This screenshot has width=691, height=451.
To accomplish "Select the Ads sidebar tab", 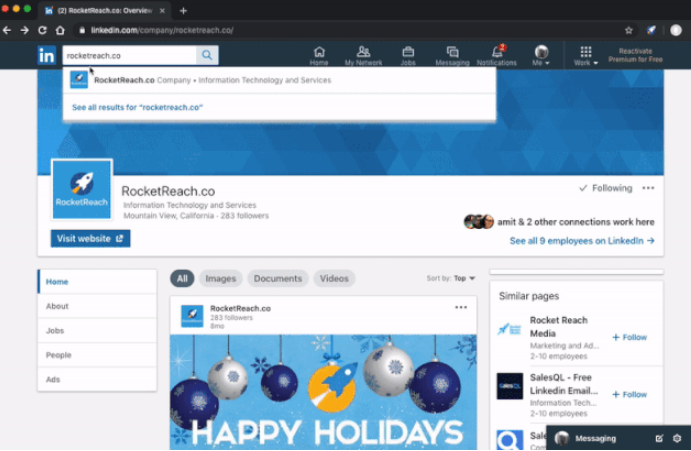I will point(97,379).
